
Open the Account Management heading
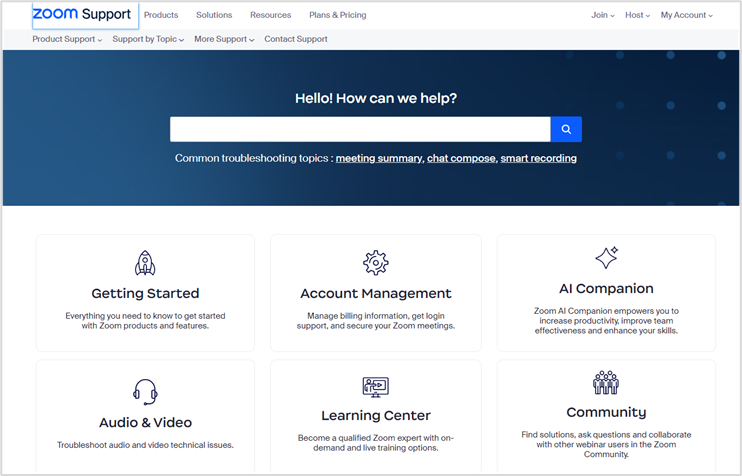[x=376, y=293]
